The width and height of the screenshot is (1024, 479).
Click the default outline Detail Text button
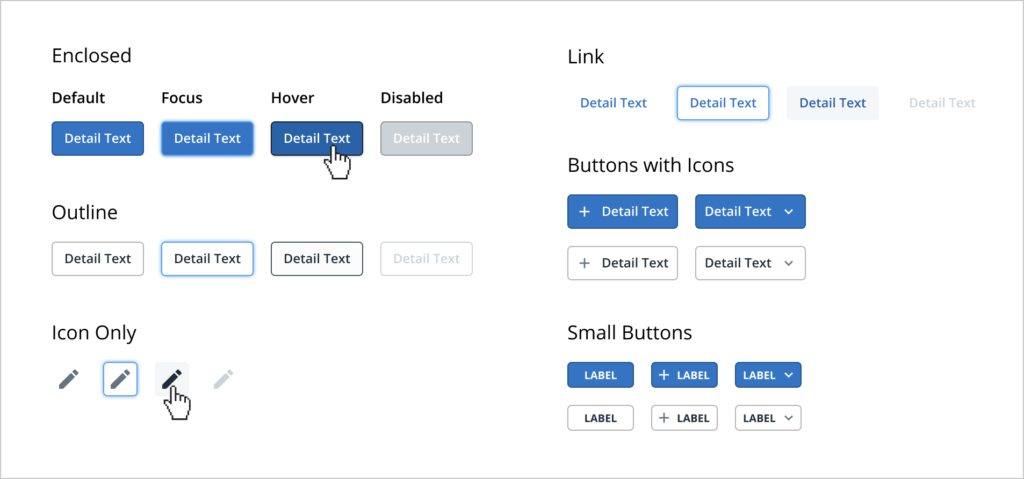tap(98, 259)
